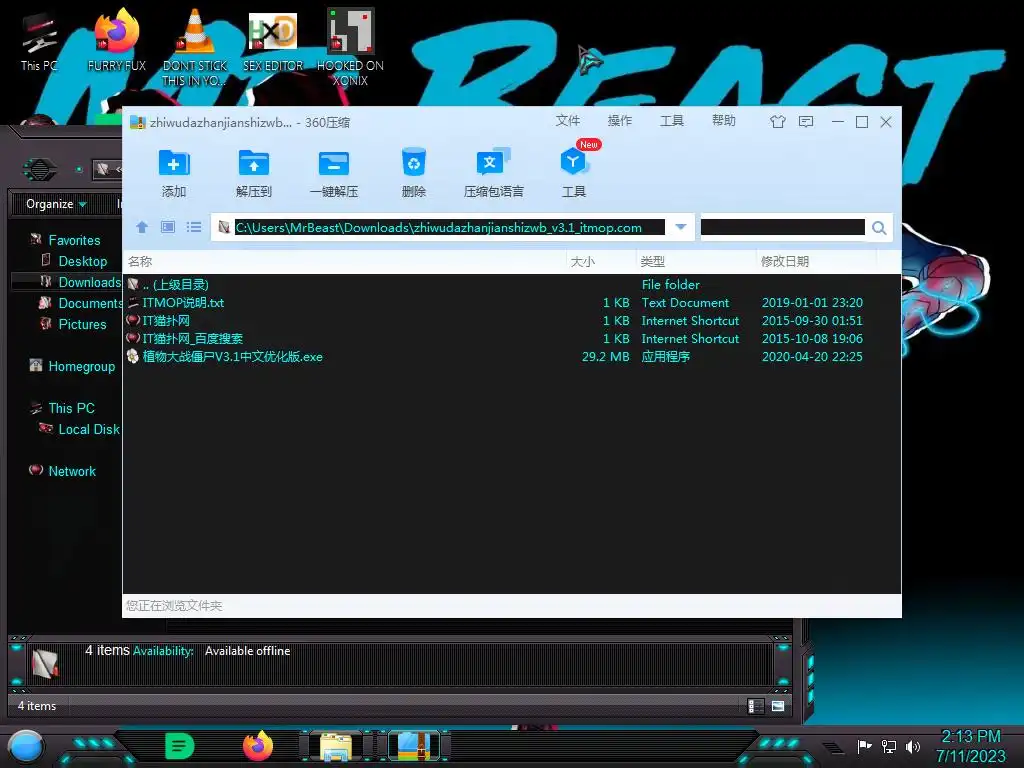The width and height of the screenshot is (1024, 768).
Task: Select 植物大战僵尸V3.1中文优化版.exe file
Action: pos(512,357)
